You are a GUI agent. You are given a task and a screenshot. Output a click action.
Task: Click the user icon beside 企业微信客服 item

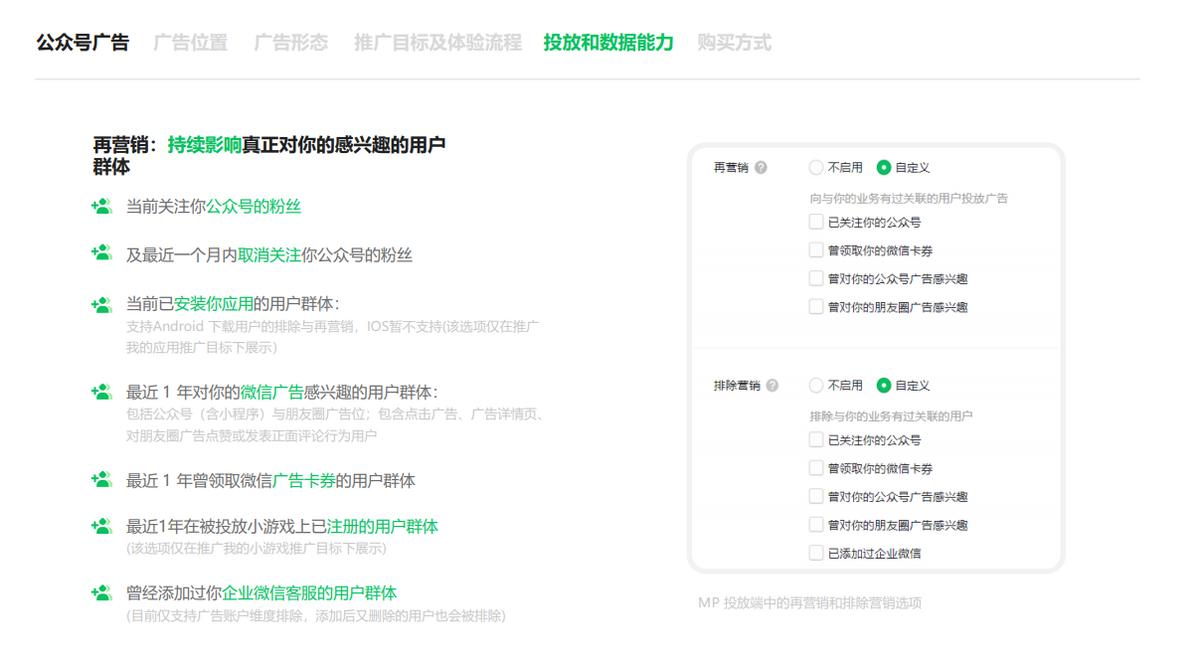click(99, 591)
